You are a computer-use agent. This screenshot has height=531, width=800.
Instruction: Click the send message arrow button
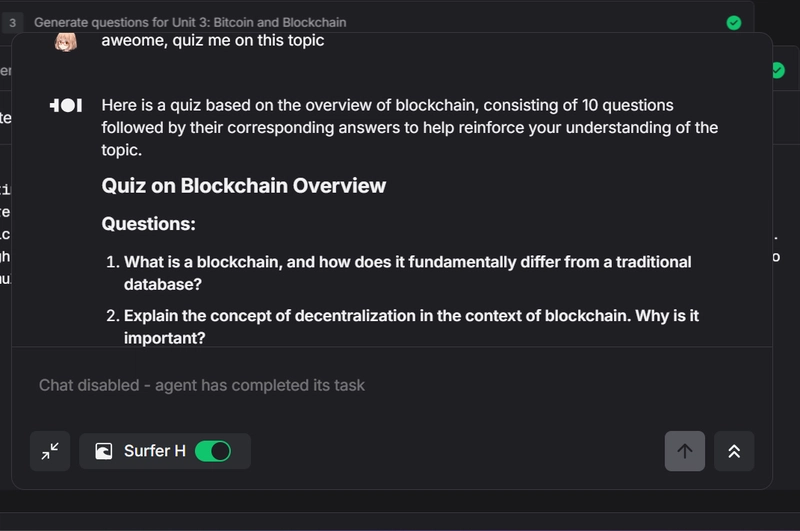tap(685, 451)
